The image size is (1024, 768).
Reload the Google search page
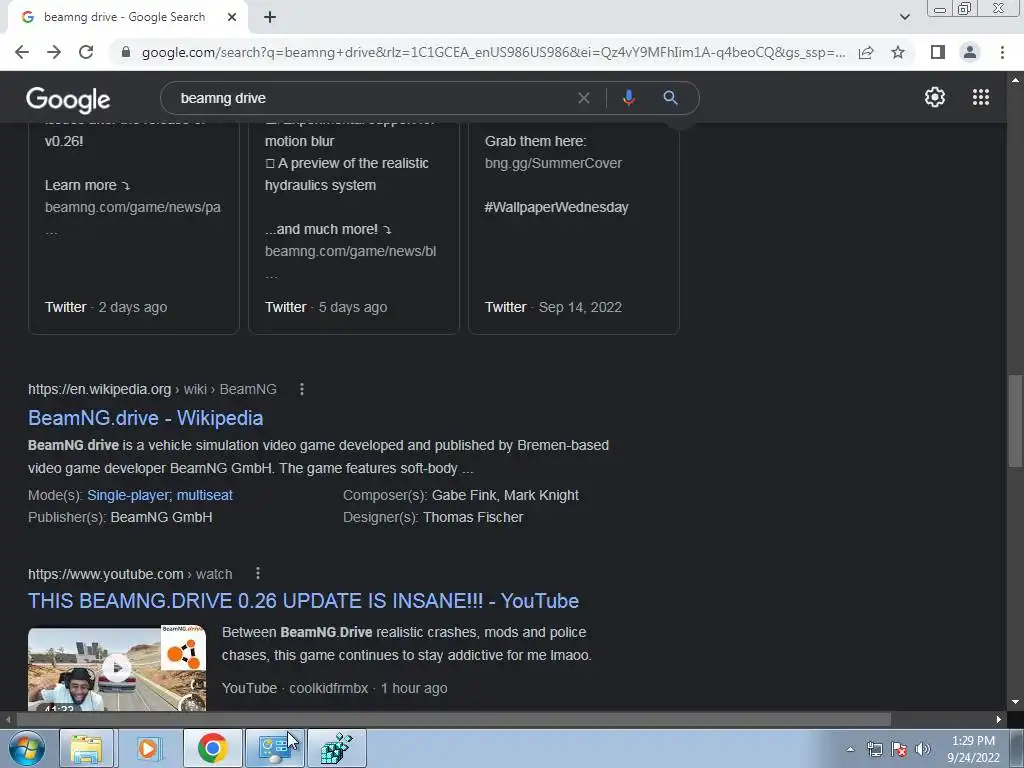pos(86,52)
